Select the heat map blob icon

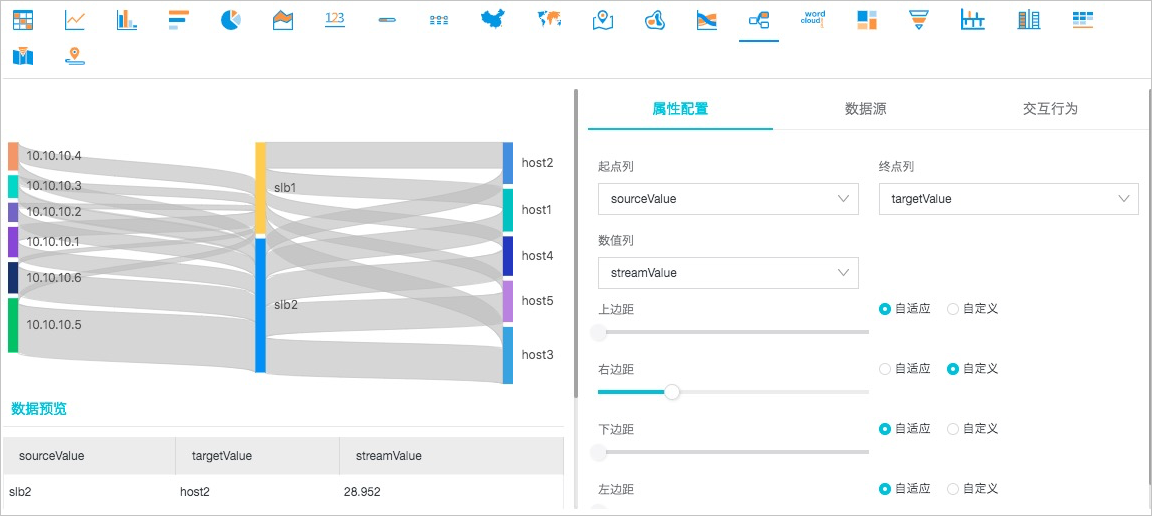coord(655,21)
